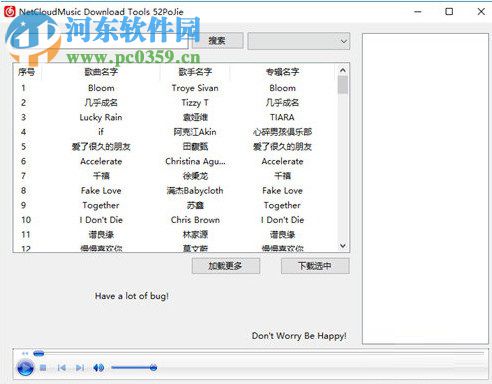Select song Fake Love in row 8
The image size is (492, 384).
click(x=101, y=191)
